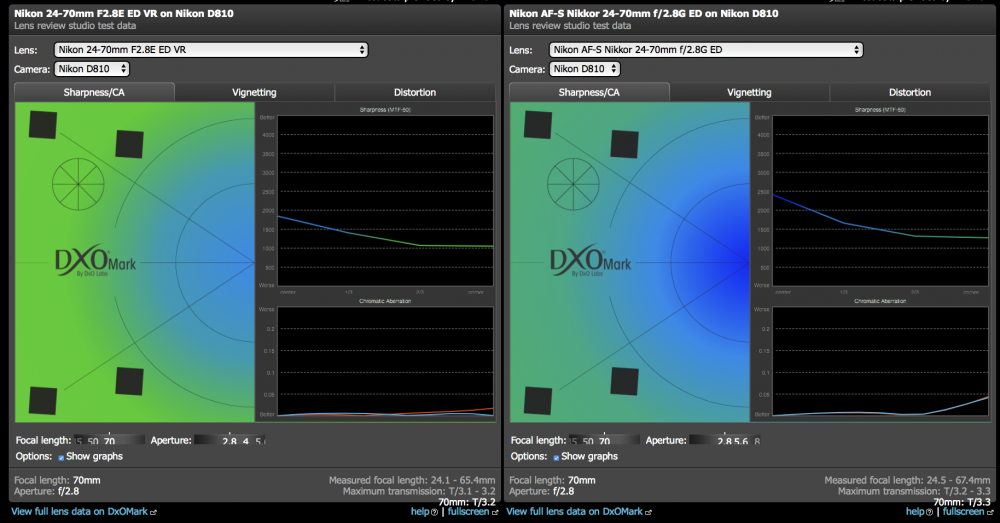1000x523 pixels.
Task: Click the sharpness field map in F2.8E ED VR panel
Action: coord(135,262)
